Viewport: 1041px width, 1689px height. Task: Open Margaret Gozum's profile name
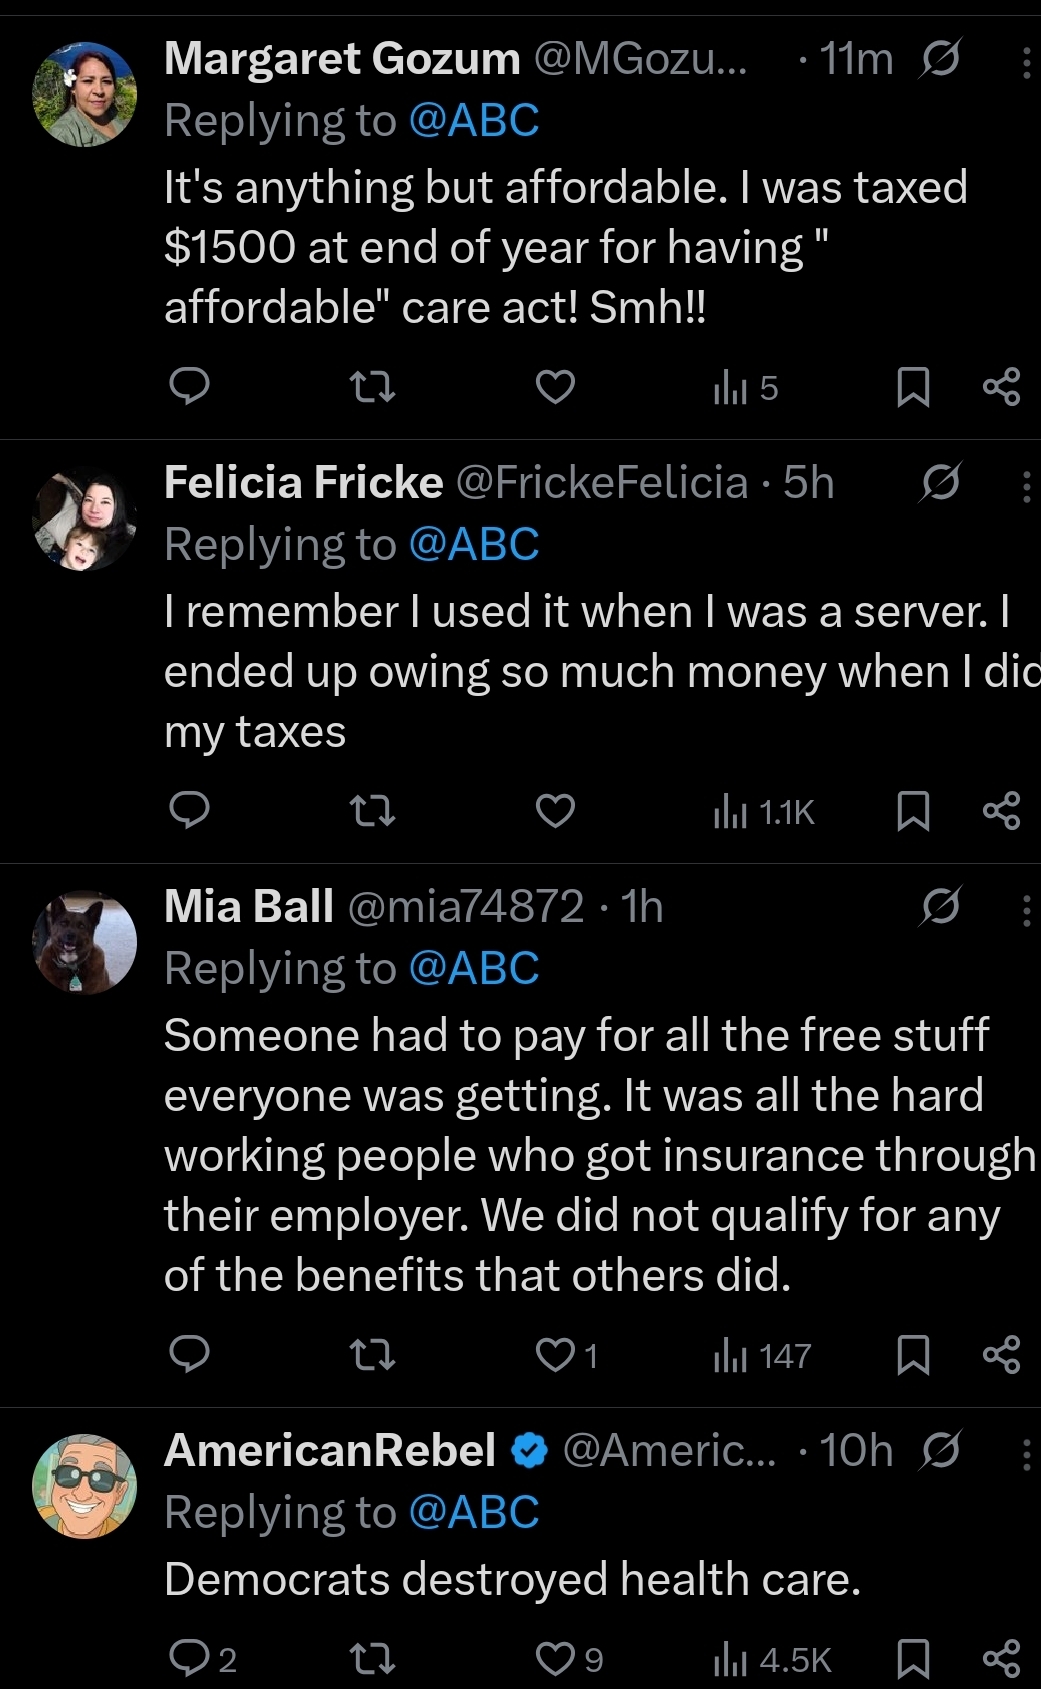click(342, 59)
